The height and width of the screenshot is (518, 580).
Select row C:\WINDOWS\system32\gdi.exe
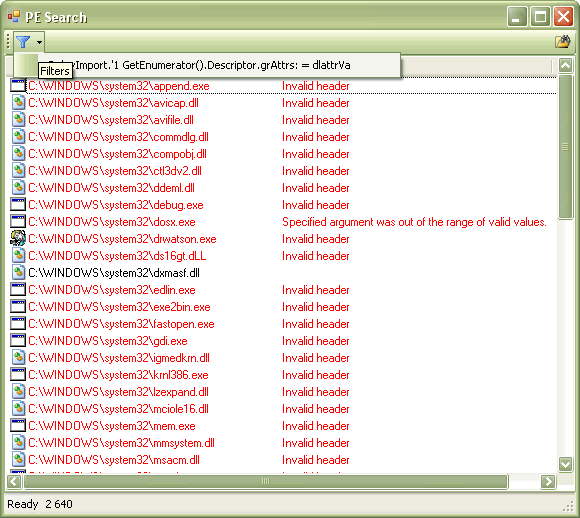(x=283, y=341)
